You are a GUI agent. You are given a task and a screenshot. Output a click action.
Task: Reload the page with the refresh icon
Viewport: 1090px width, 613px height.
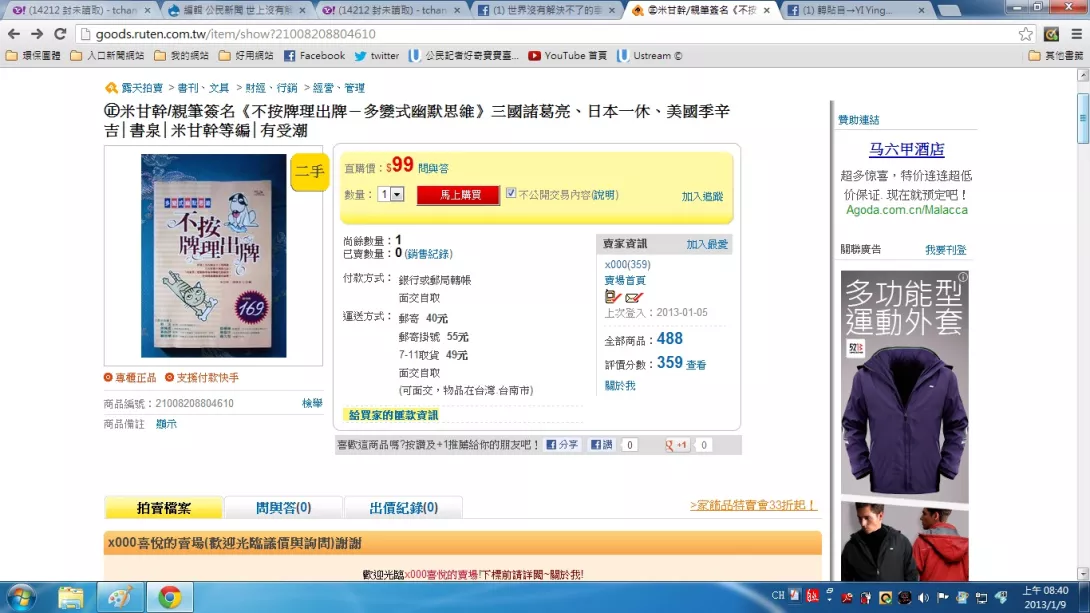point(60,33)
